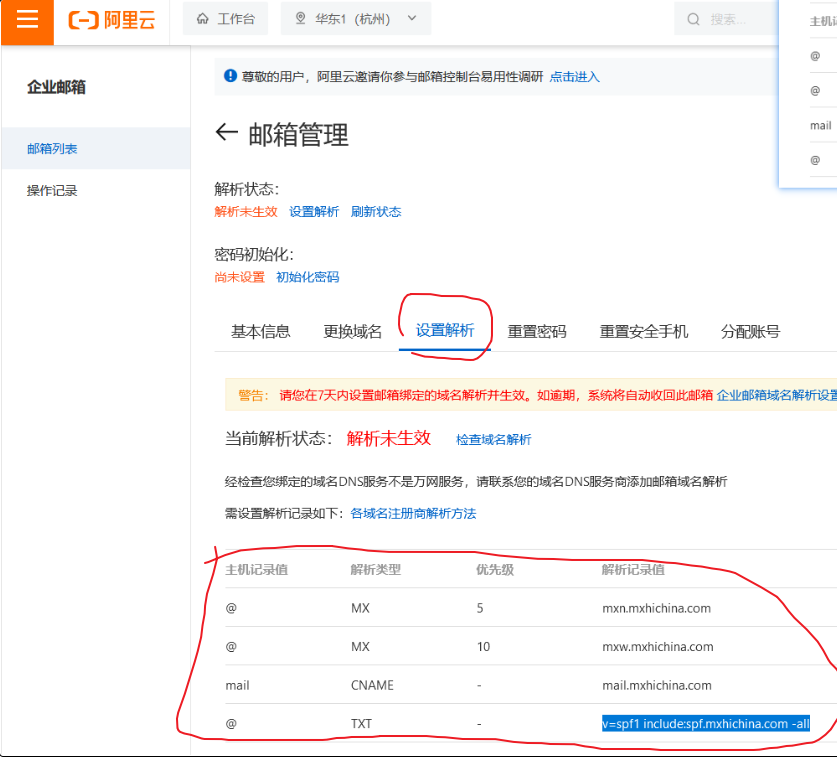The image size is (837, 757).
Task: Click the 刷新状态 link
Action: pyautogui.click(x=376, y=211)
